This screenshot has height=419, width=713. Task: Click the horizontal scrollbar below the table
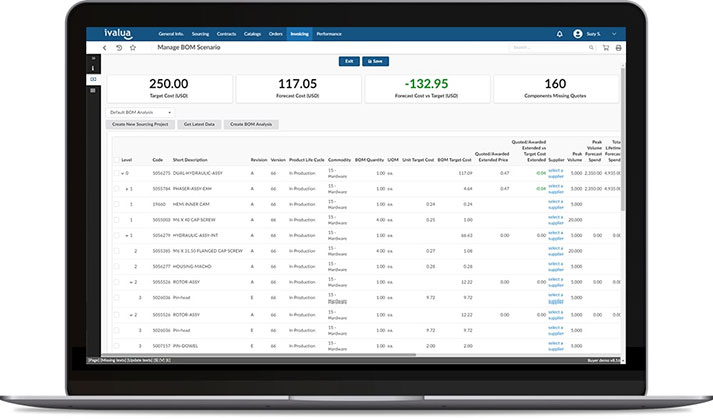pyautogui.click(x=259, y=355)
